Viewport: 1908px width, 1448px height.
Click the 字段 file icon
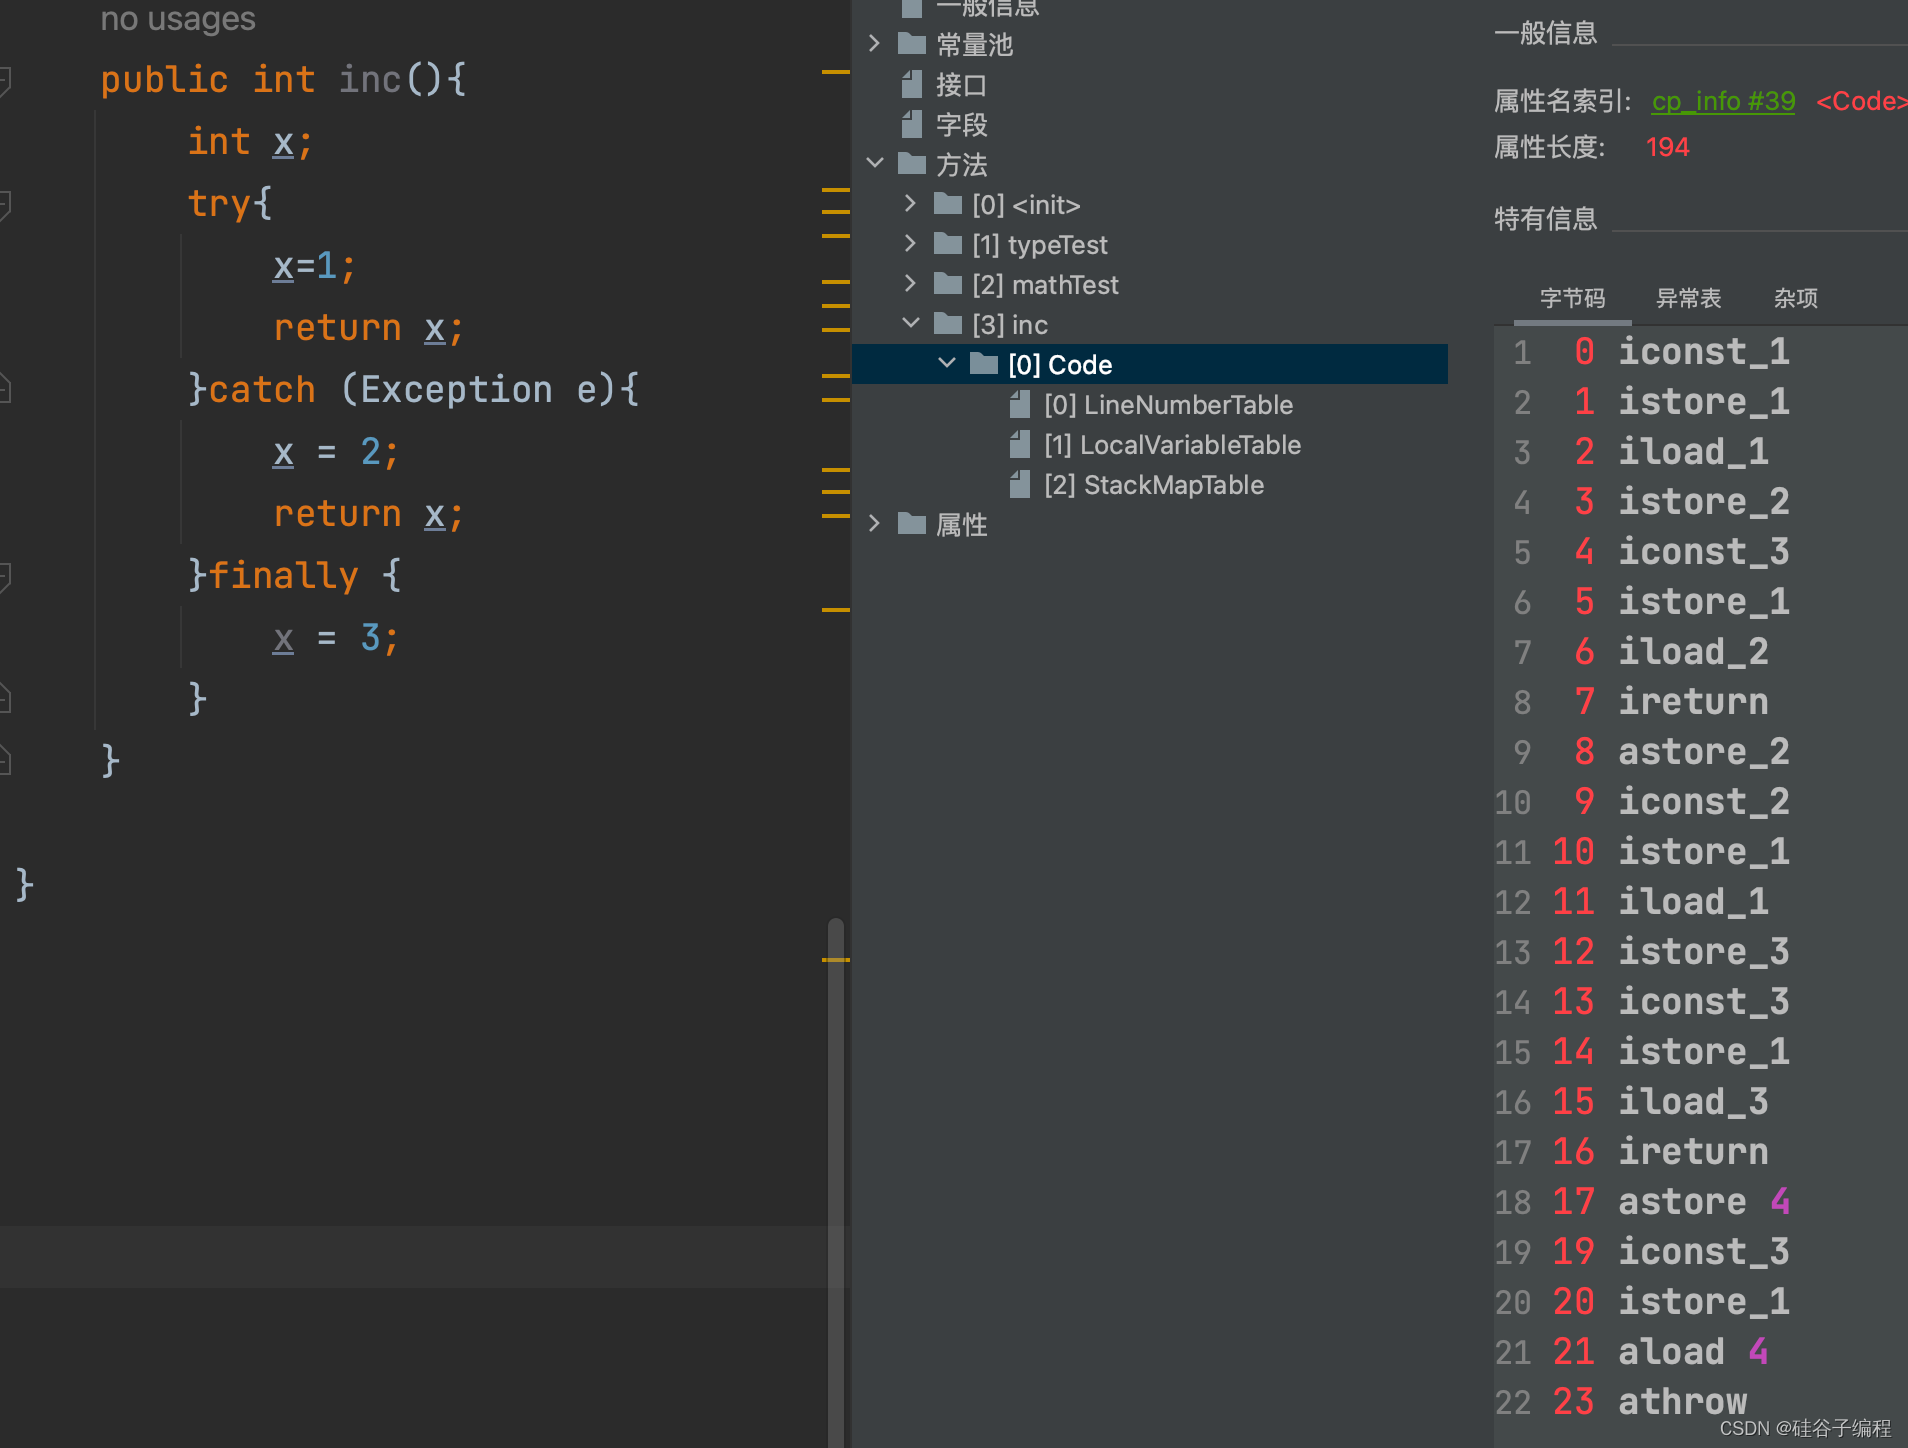911,124
